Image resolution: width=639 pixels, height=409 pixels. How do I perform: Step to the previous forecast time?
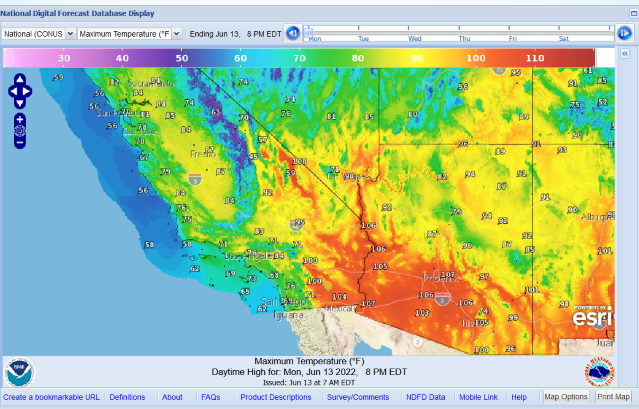293,33
